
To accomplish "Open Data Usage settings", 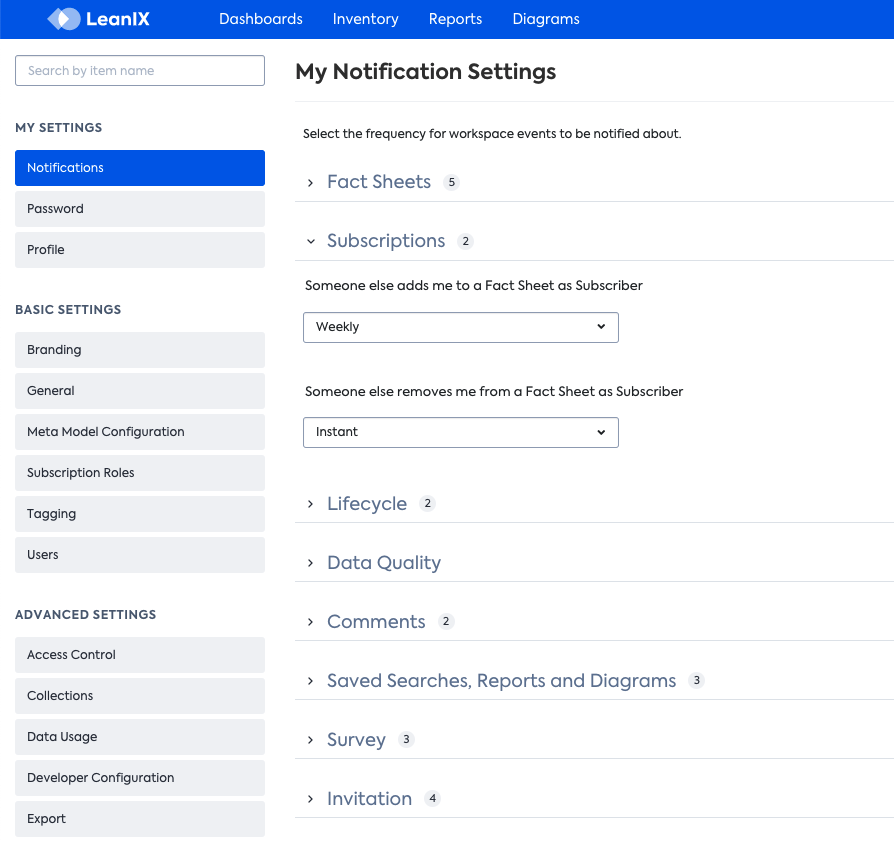I will (140, 737).
